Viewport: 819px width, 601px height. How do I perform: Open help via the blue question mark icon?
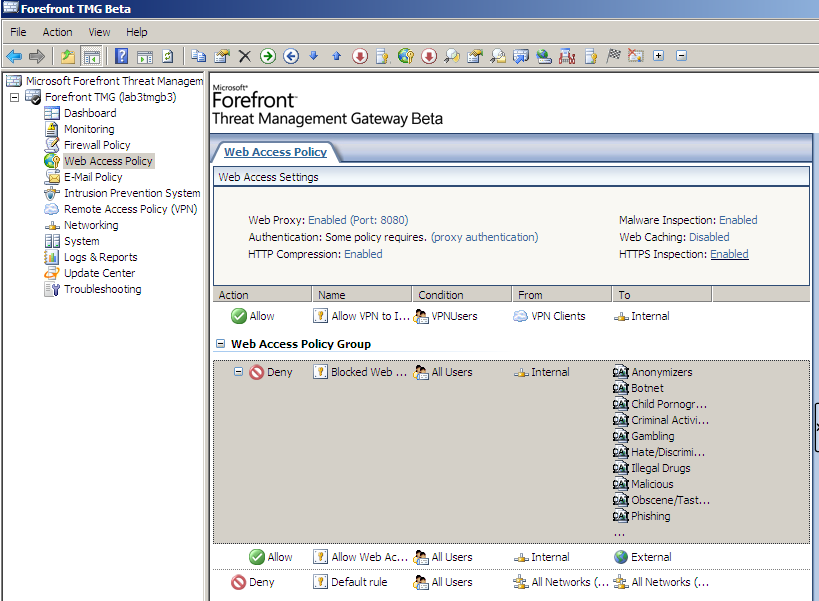(122, 56)
